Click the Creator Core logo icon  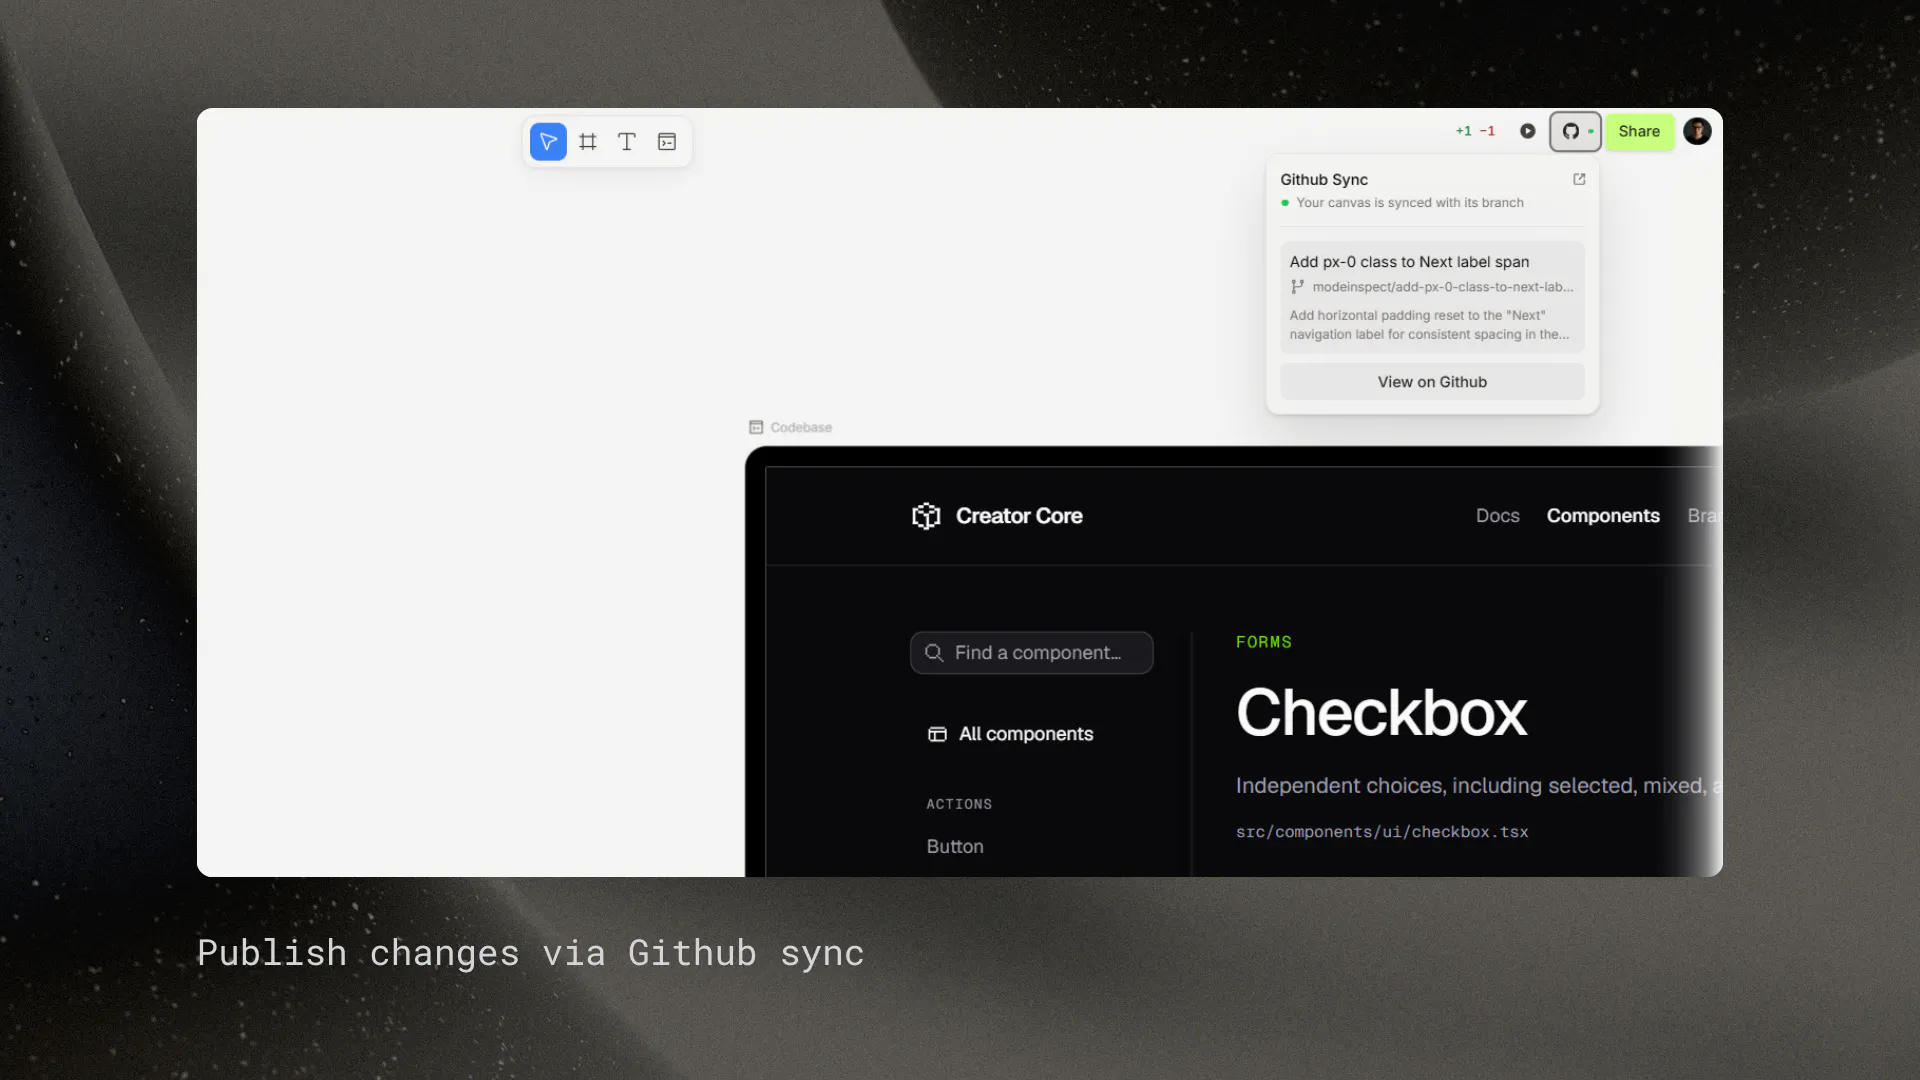(926, 516)
